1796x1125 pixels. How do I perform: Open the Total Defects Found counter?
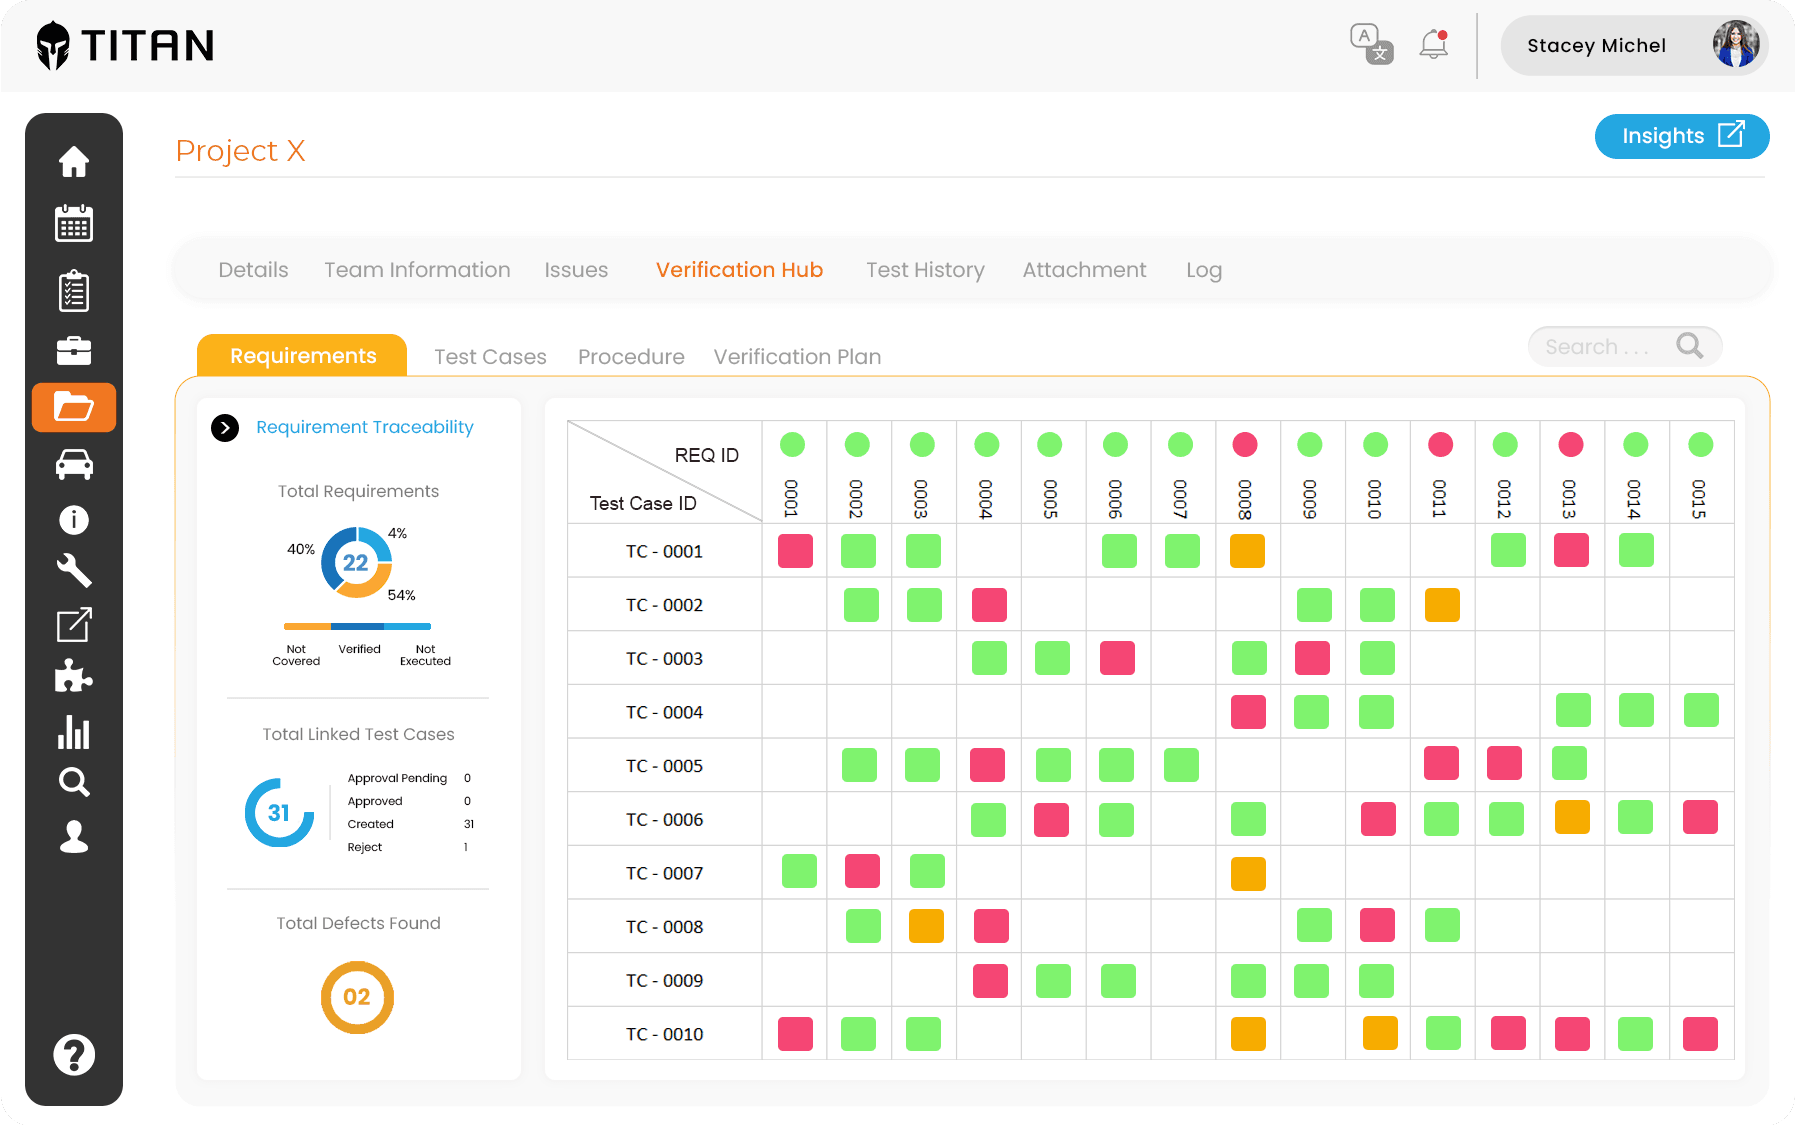point(357,997)
